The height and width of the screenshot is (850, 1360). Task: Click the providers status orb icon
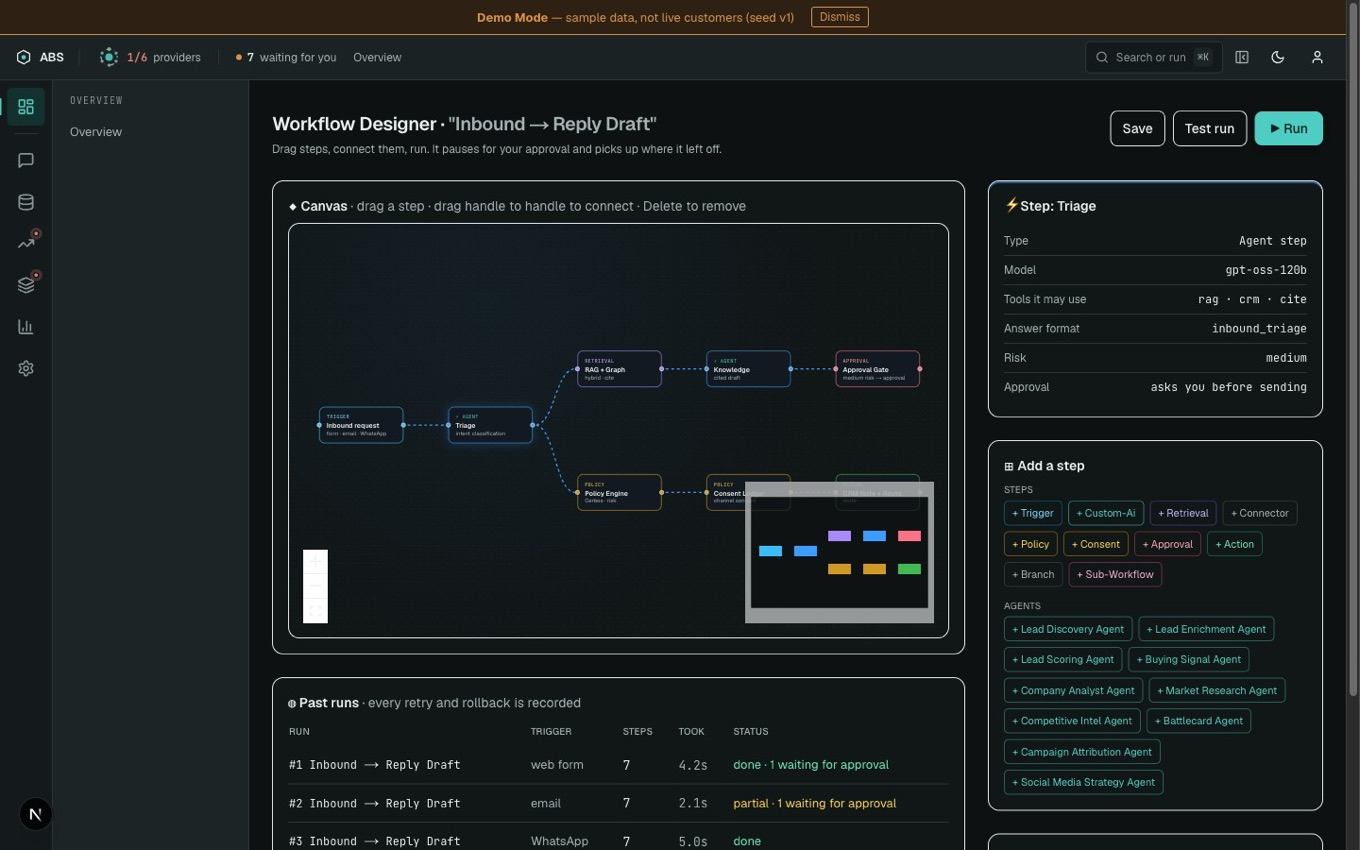[x=108, y=57]
